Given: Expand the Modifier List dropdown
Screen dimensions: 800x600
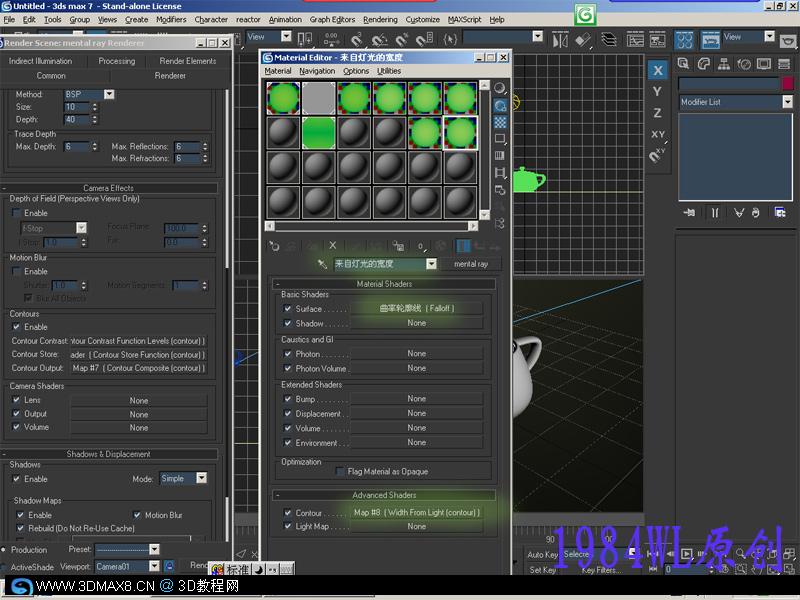Looking at the screenshot, I should click(x=787, y=102).
